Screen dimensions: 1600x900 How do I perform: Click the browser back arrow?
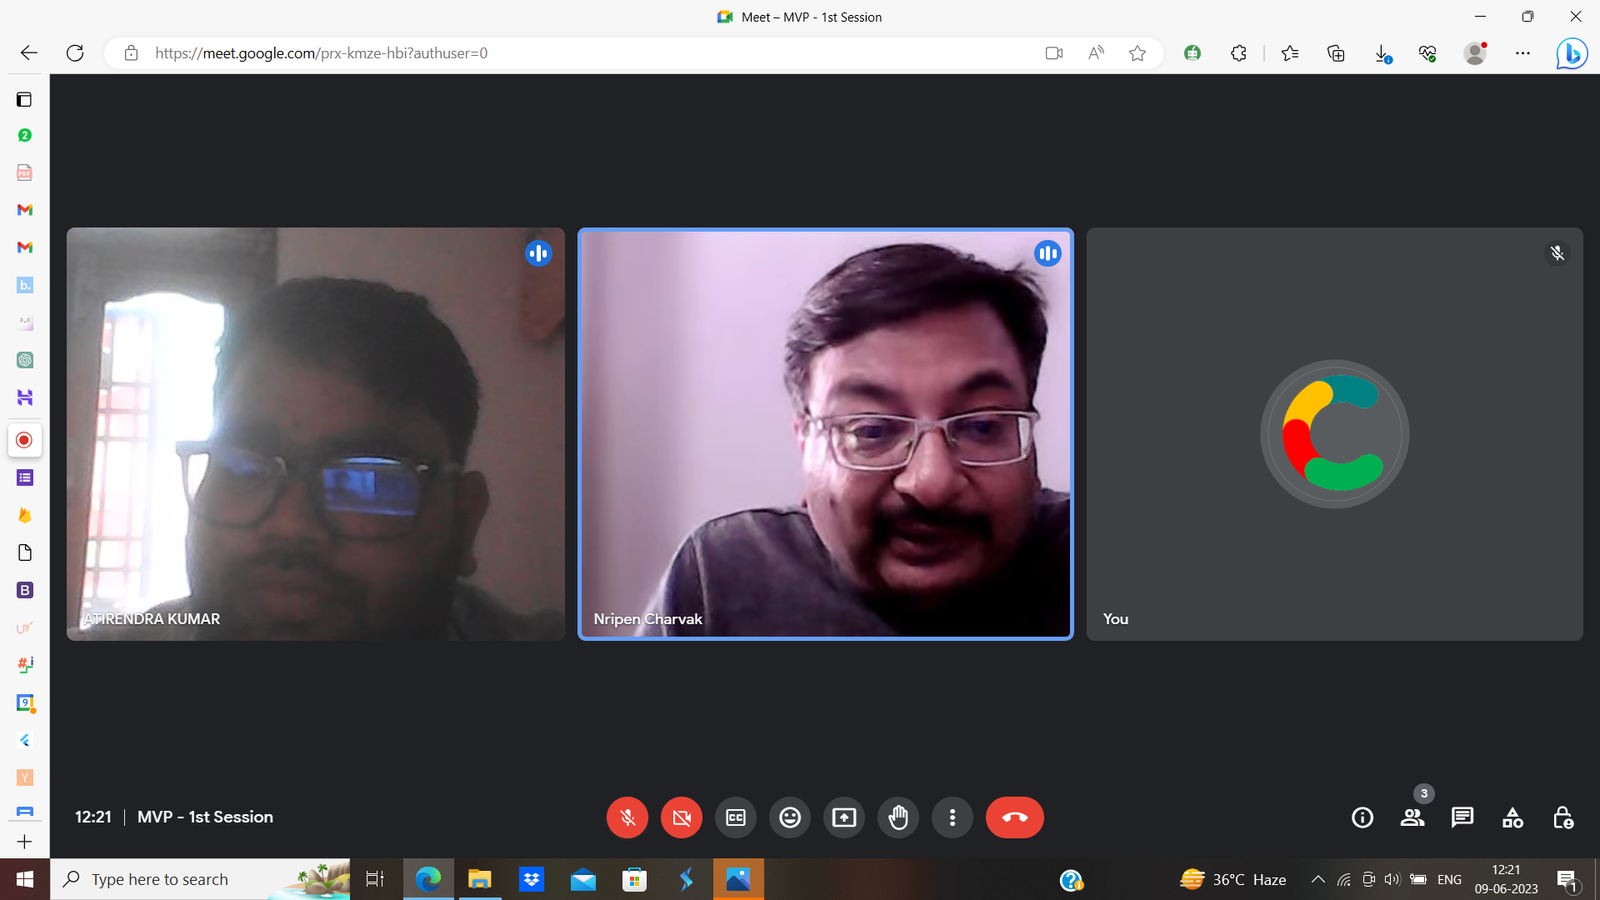click(28, 53)
